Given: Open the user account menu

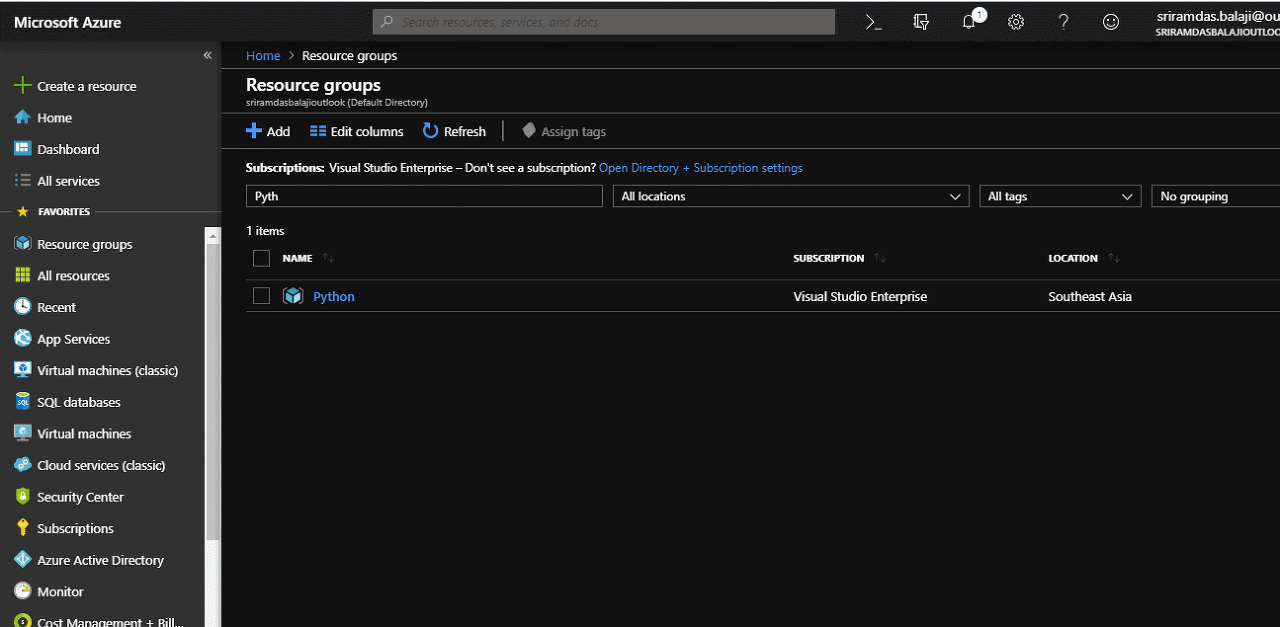Looking at the screenshot, I should tap(1217, 22).
